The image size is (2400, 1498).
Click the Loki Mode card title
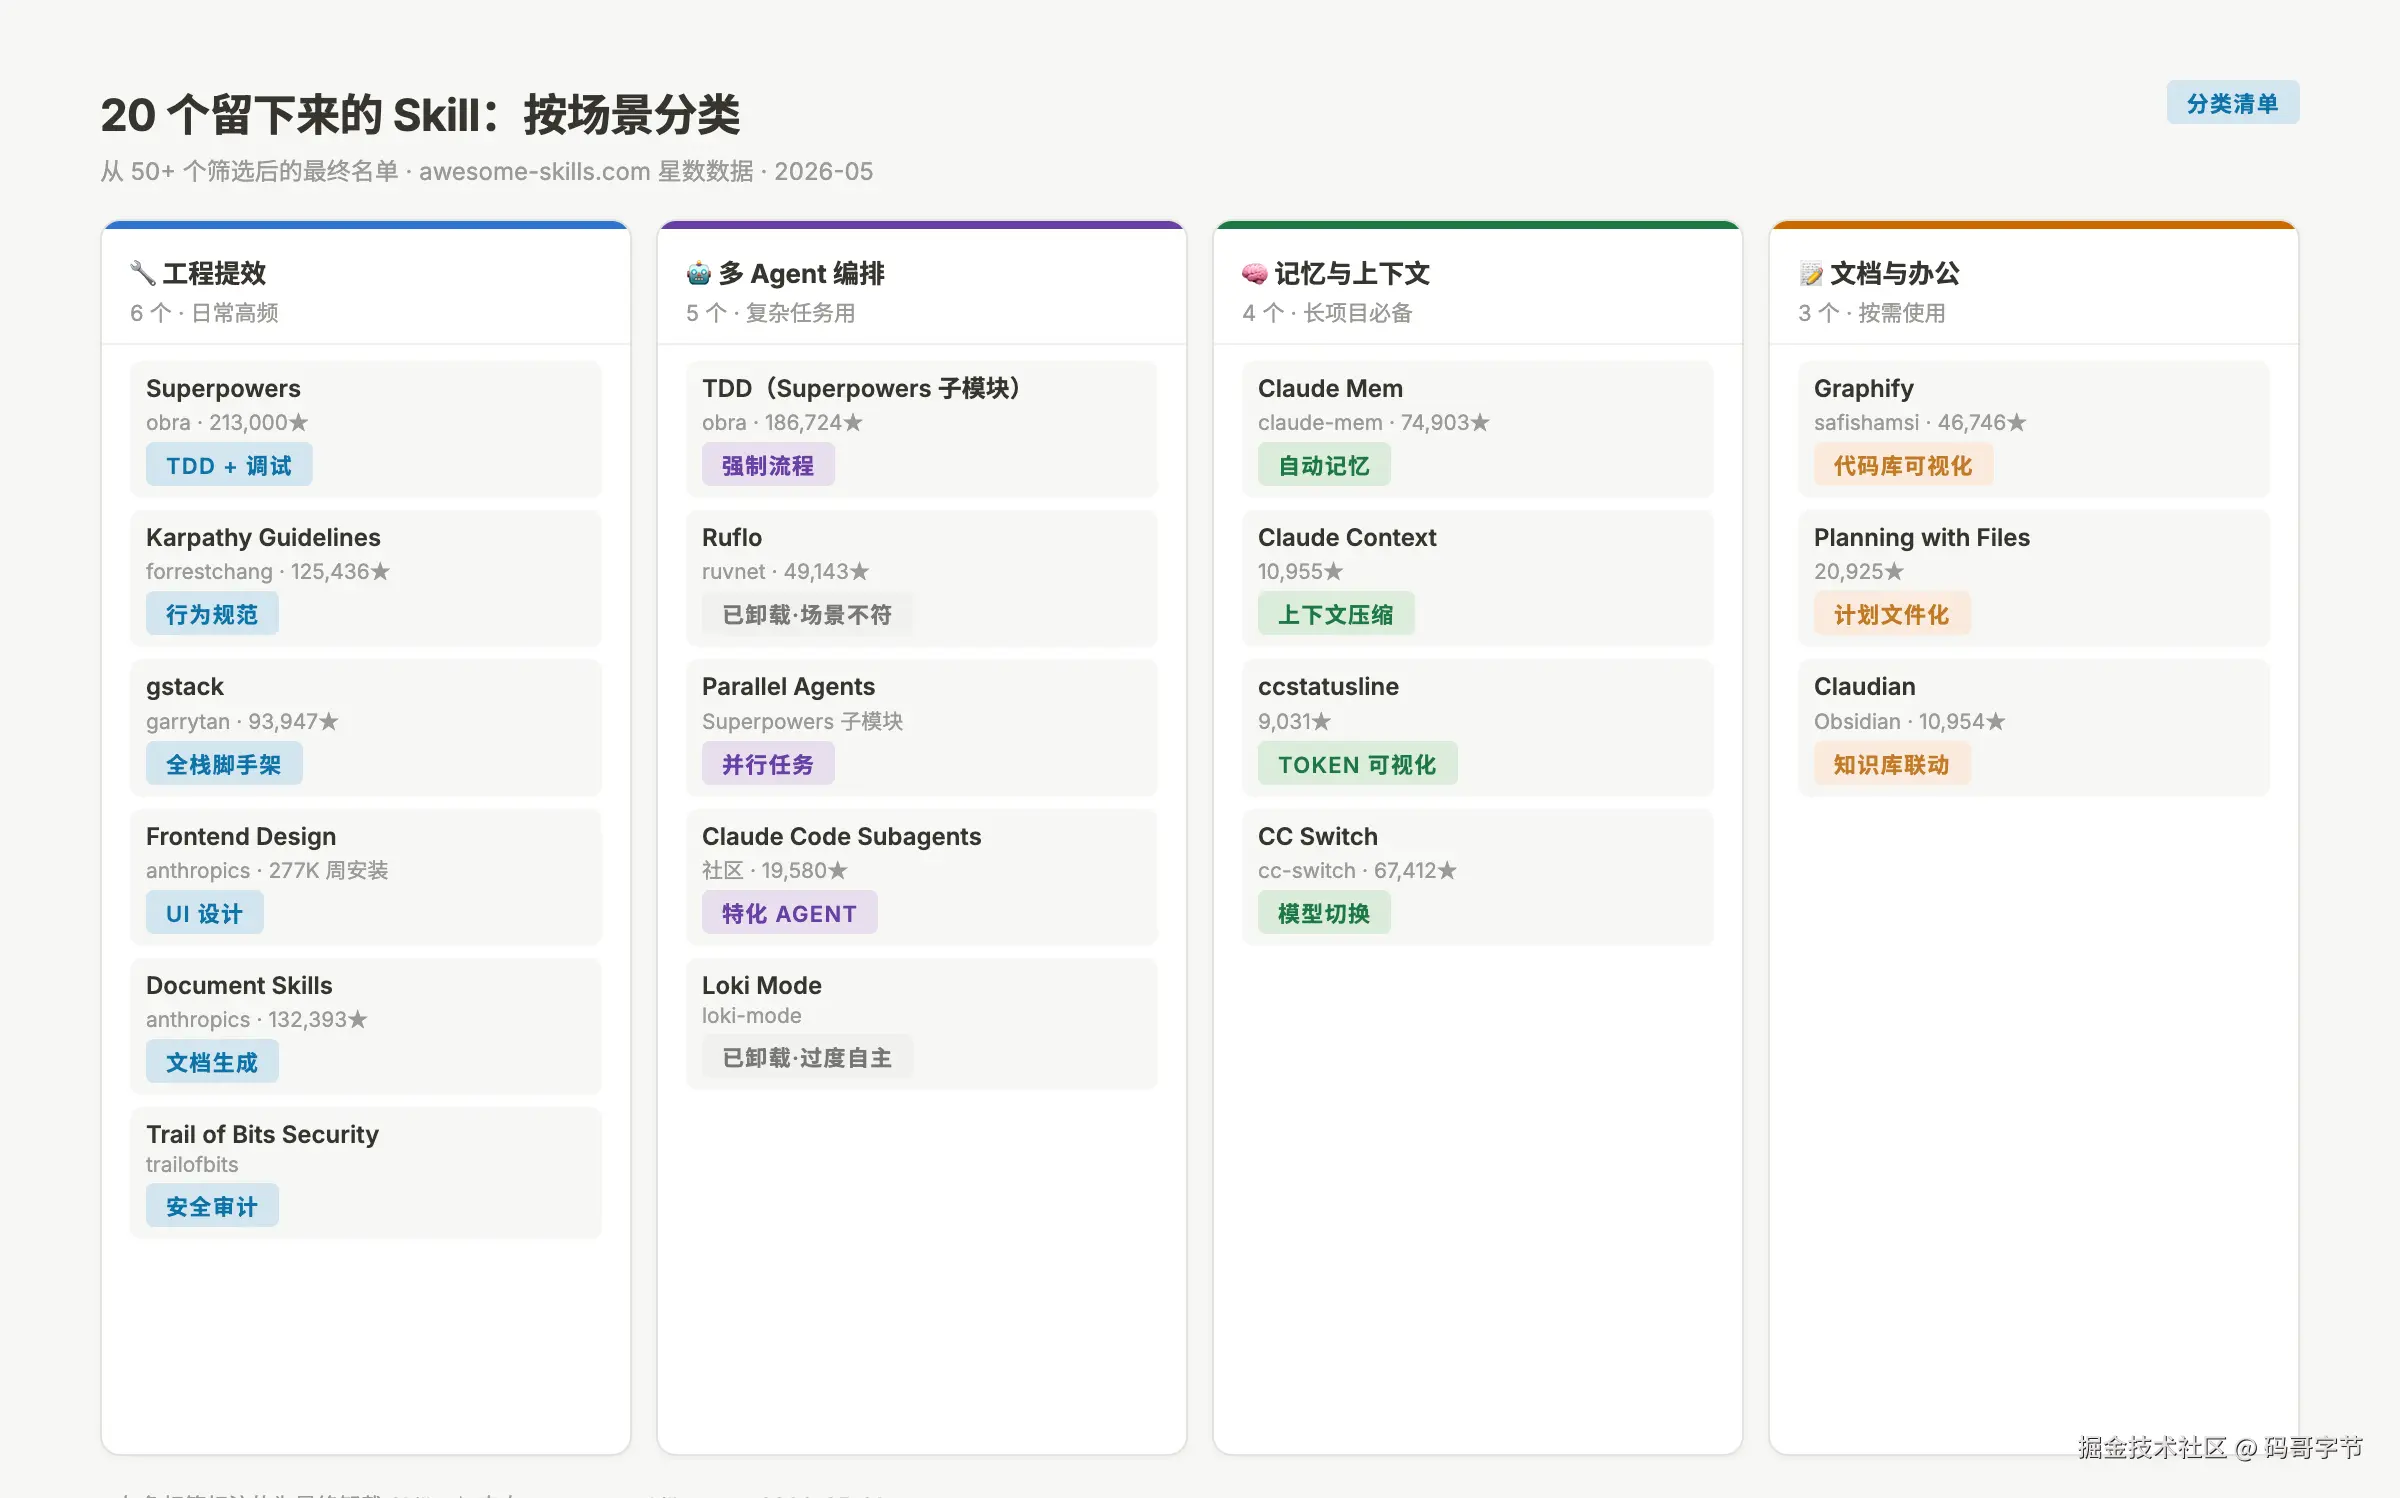(x=762, y=985)
